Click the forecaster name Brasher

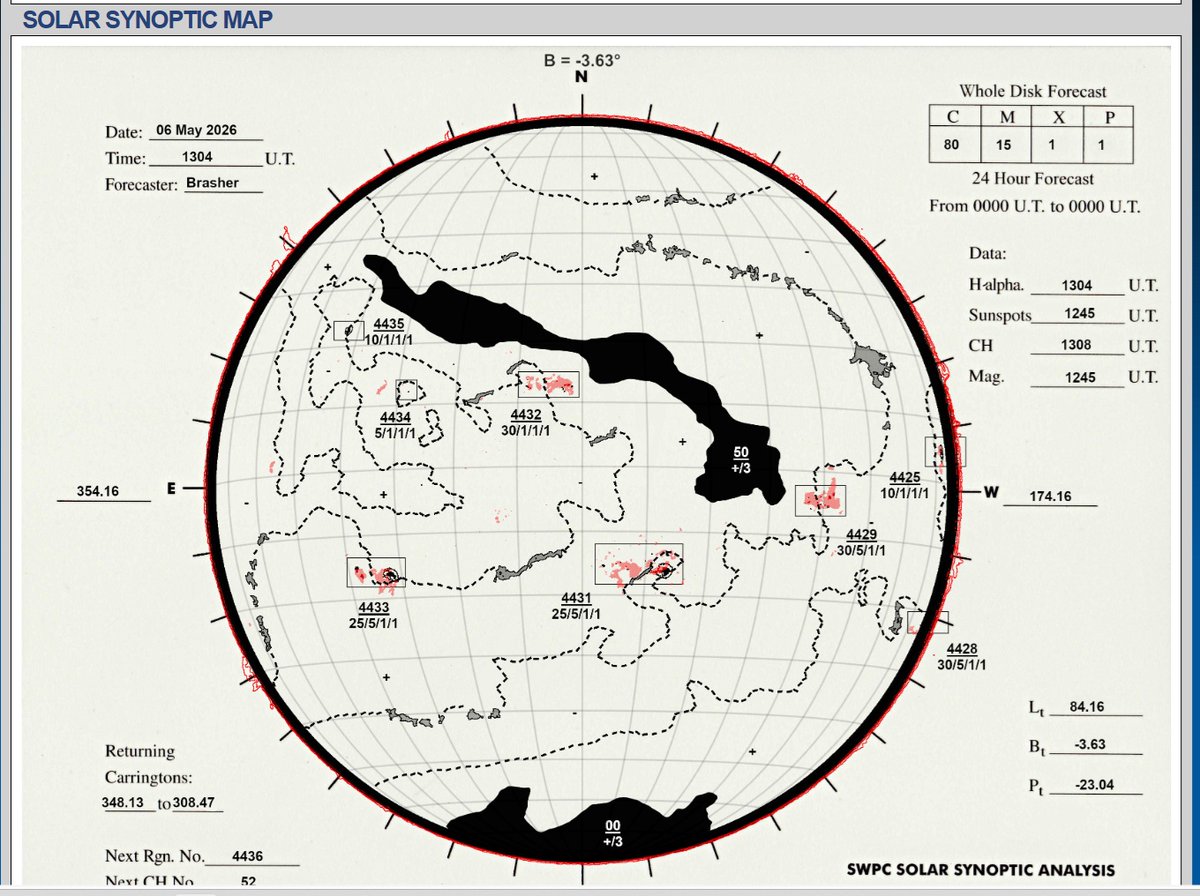point(212,183)
